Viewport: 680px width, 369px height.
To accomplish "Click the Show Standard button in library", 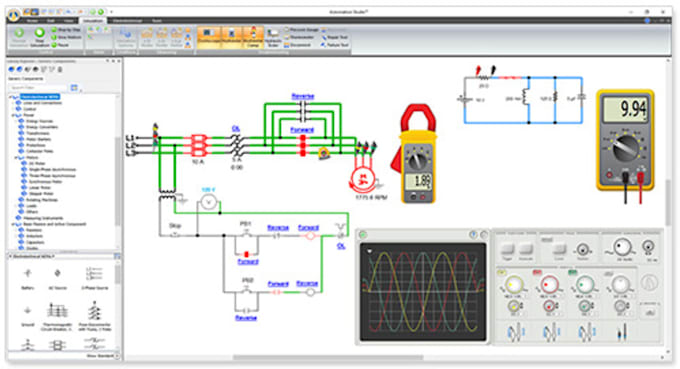I will tap(103, 356).
